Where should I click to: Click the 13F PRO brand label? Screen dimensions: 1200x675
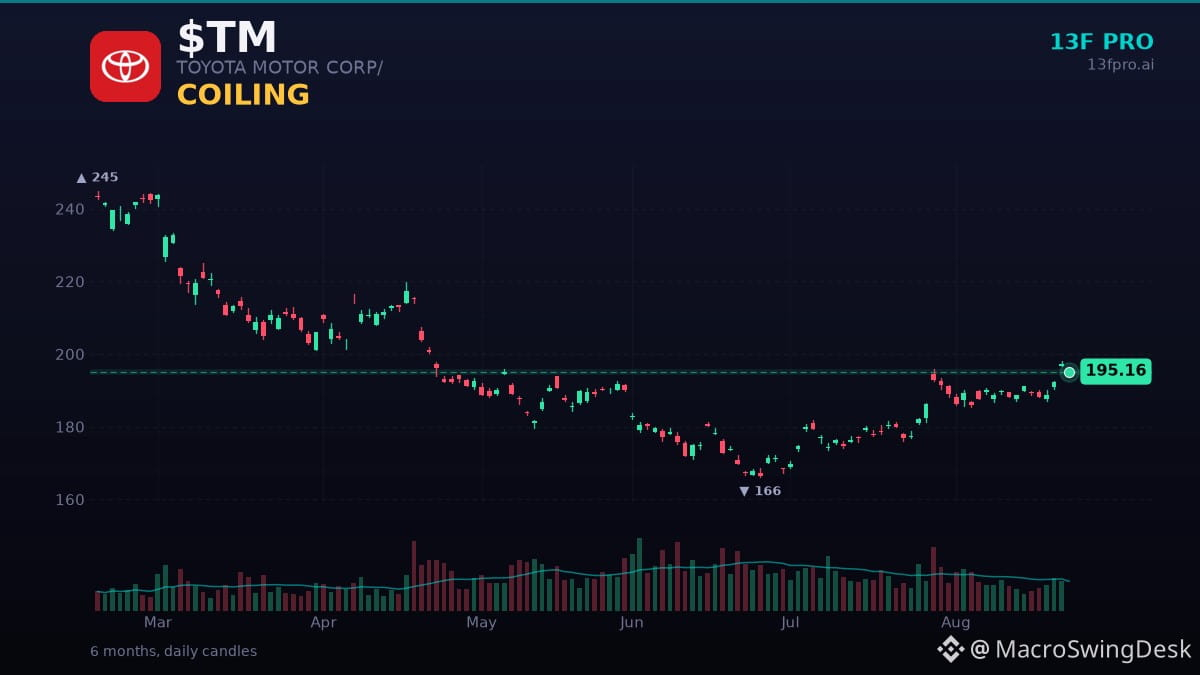[x=1101, y=42]
